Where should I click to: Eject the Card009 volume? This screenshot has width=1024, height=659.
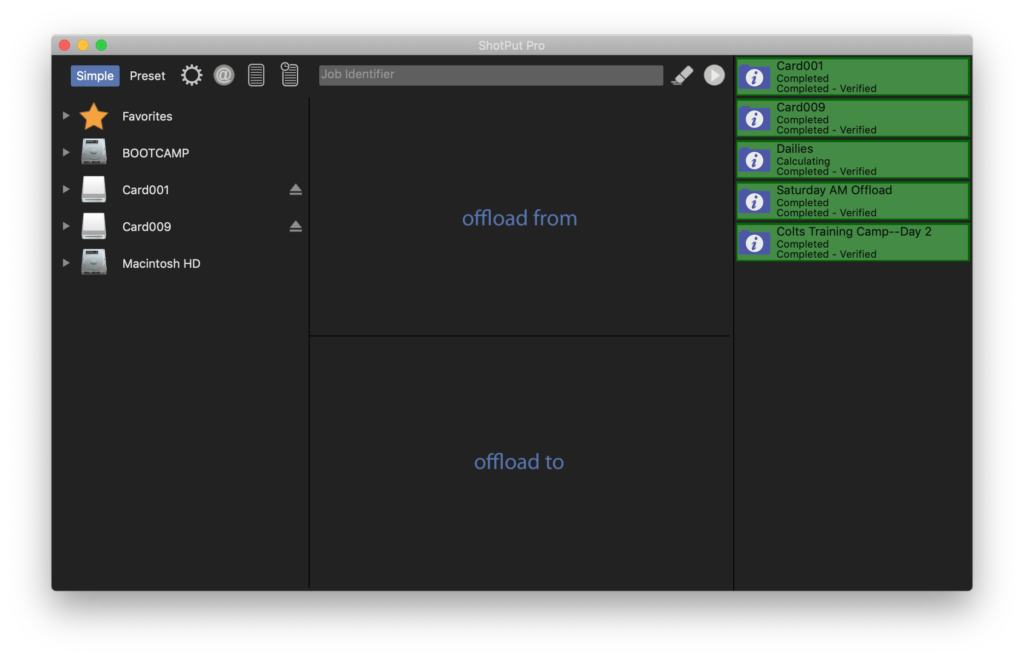295,226
